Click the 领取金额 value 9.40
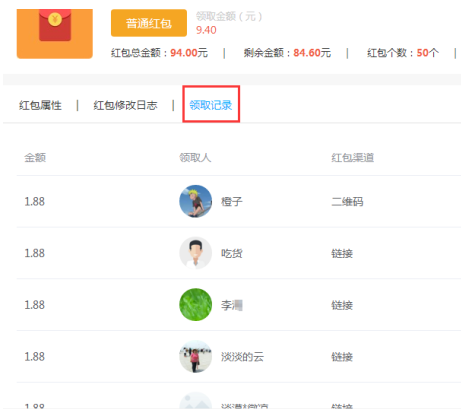Screen dimensions: 461x409 click(206, 30)
